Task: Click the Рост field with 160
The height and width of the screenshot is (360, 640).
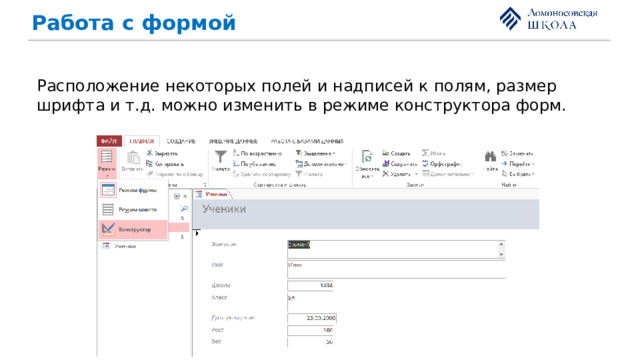Action: click(x=310, y=330)
